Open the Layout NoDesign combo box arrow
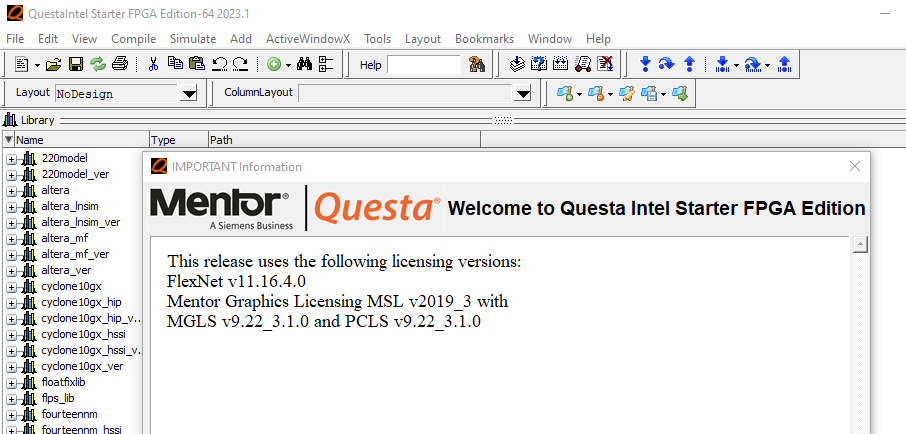 coord(188,94)
